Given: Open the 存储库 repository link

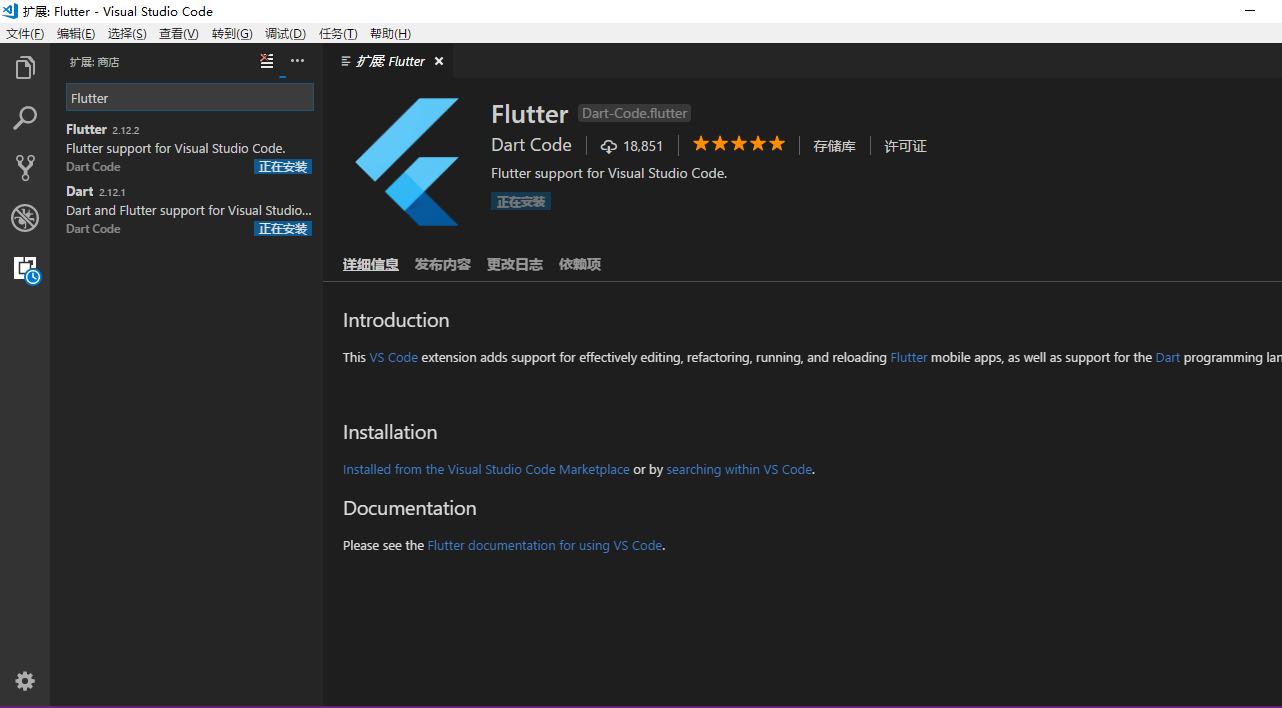Looking at the screenshot, I should 834,146.
